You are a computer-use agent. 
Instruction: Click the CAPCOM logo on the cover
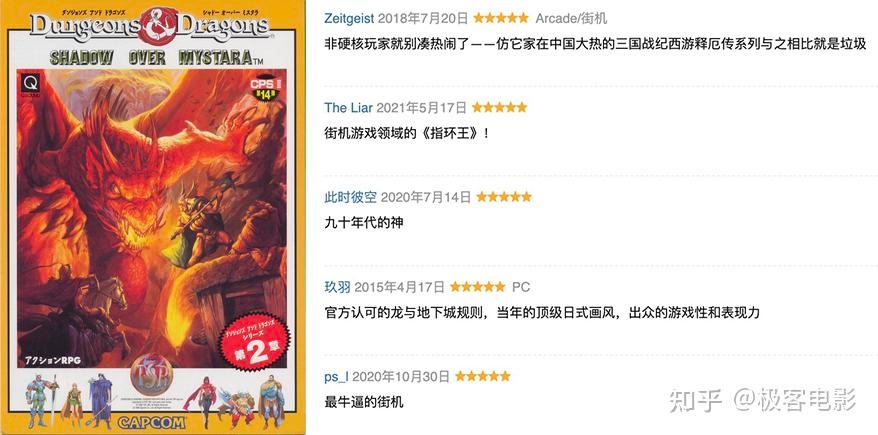[151, 422]
